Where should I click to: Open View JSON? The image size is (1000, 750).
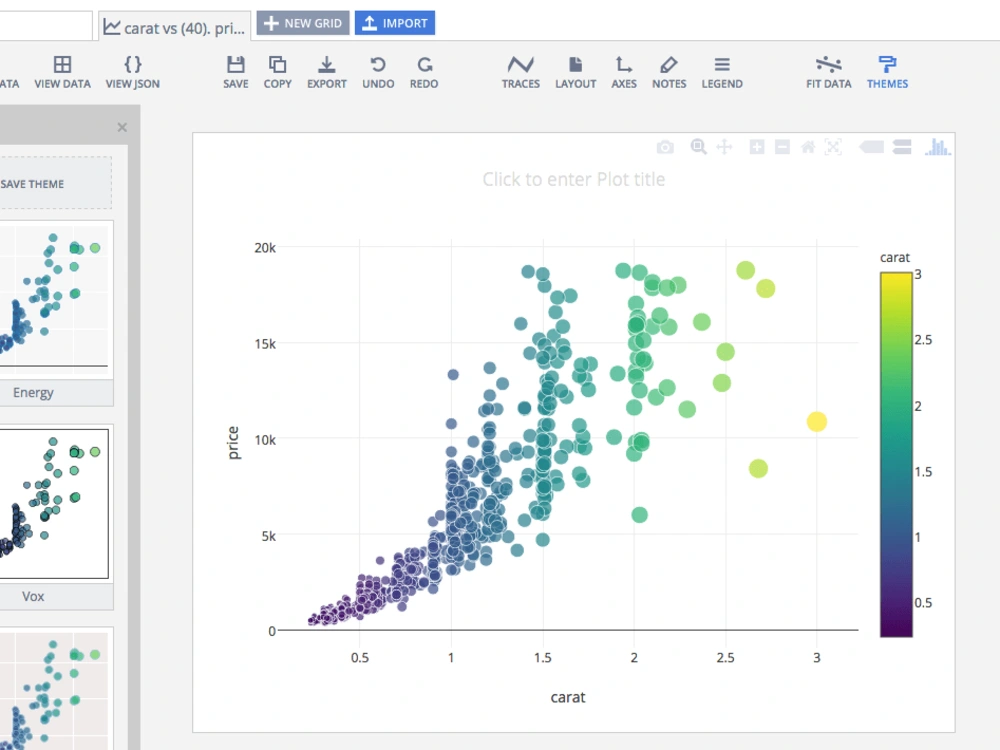[132, 70]
